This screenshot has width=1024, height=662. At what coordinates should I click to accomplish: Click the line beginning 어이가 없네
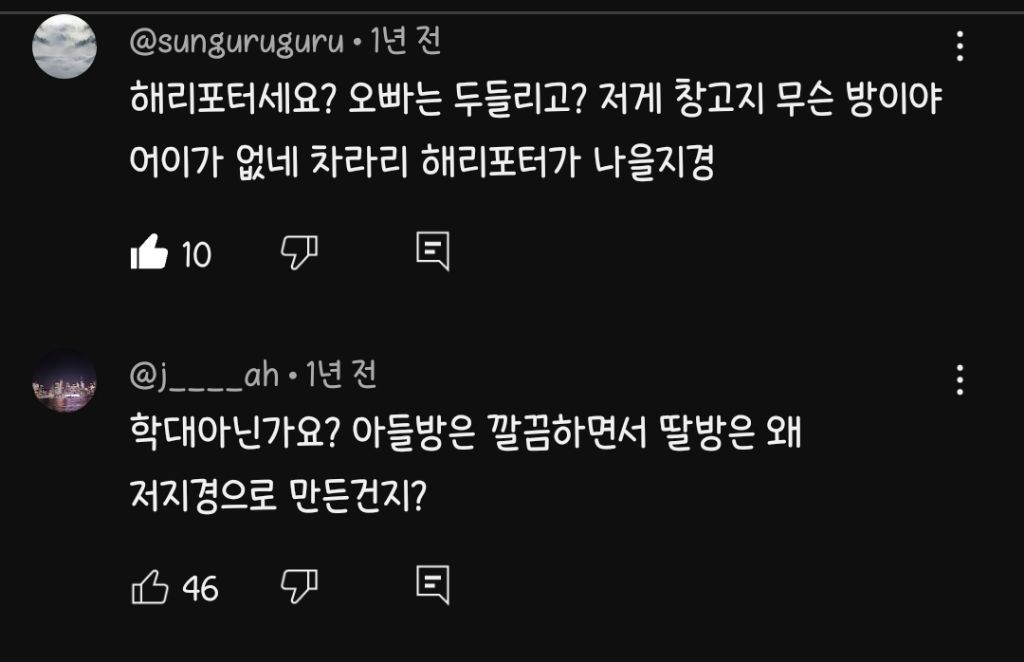pos(421,161)
